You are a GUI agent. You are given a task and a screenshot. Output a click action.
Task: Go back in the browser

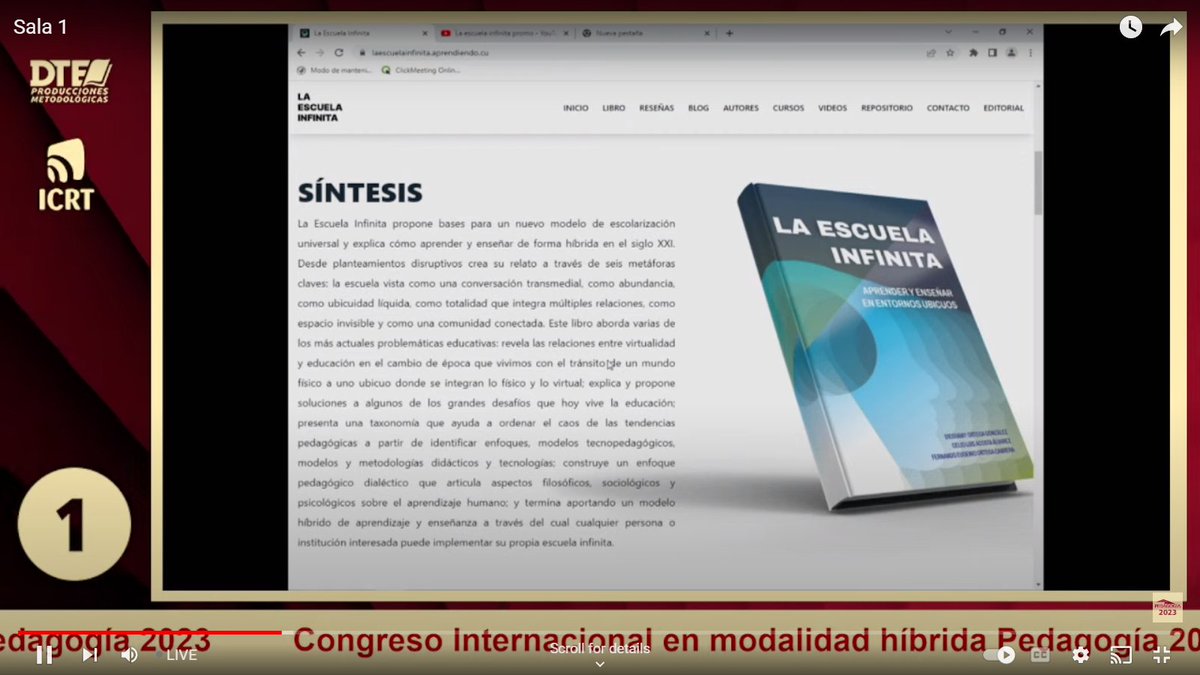pos(303,52)
